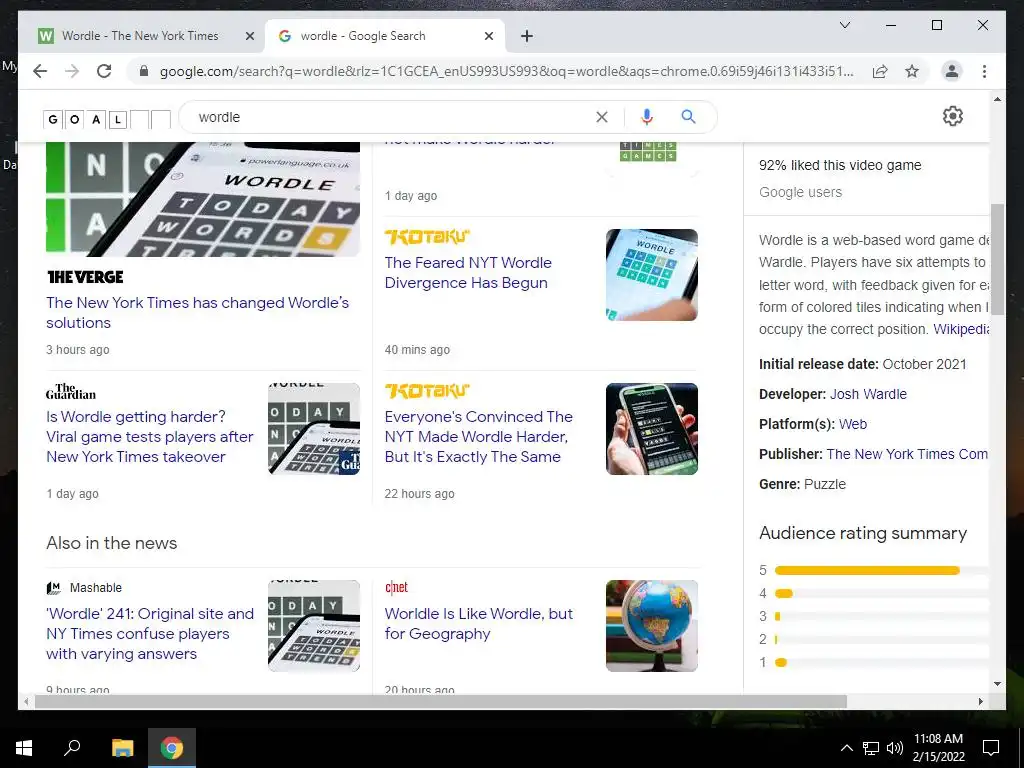Click the 5-star rating bar

click(867, 571)
